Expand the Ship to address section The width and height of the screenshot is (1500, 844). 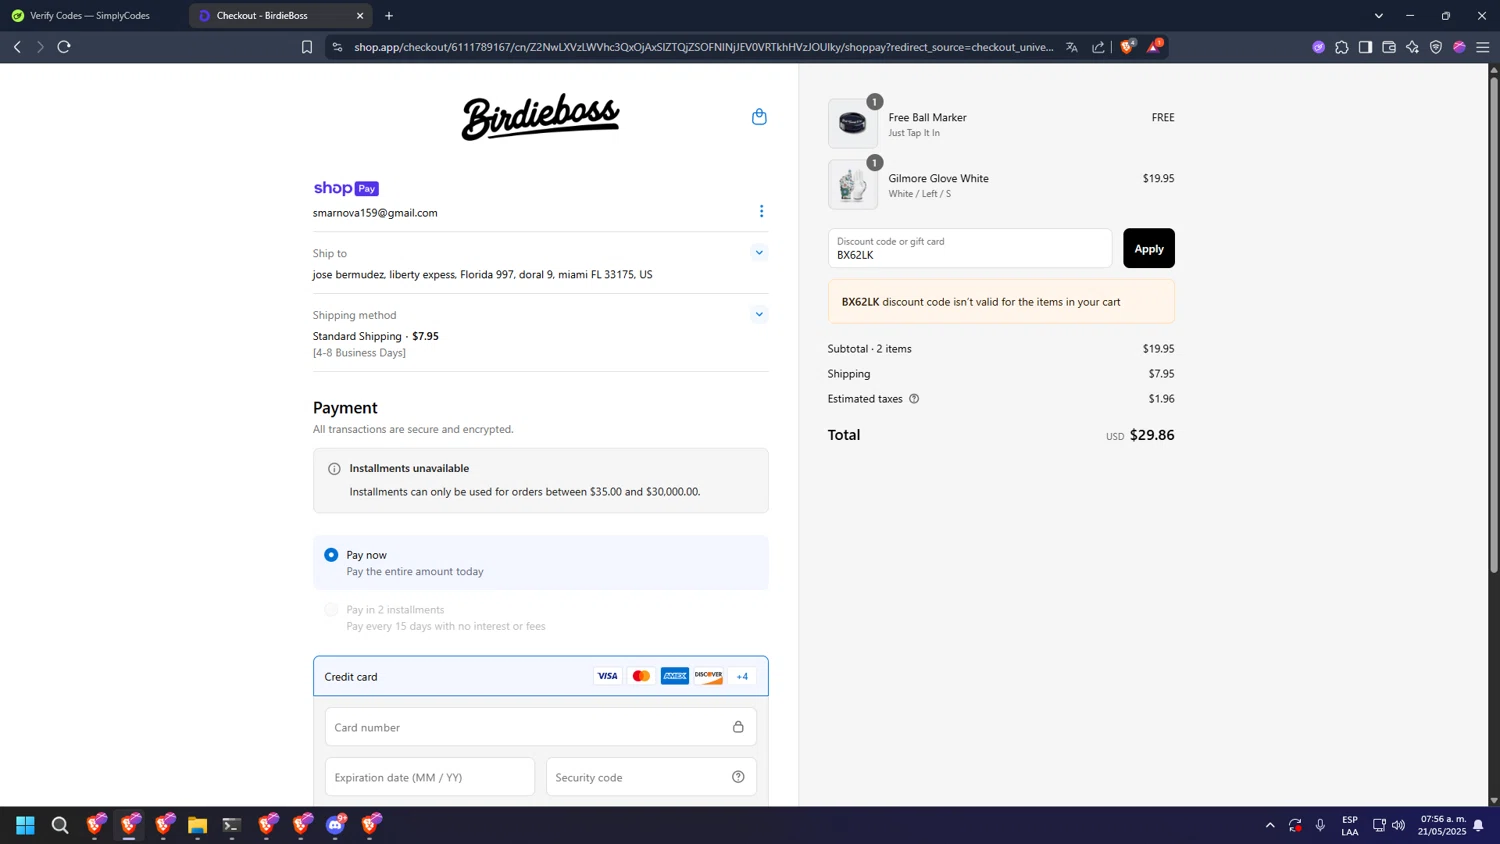pyautogui.click(x=759, y=253)
